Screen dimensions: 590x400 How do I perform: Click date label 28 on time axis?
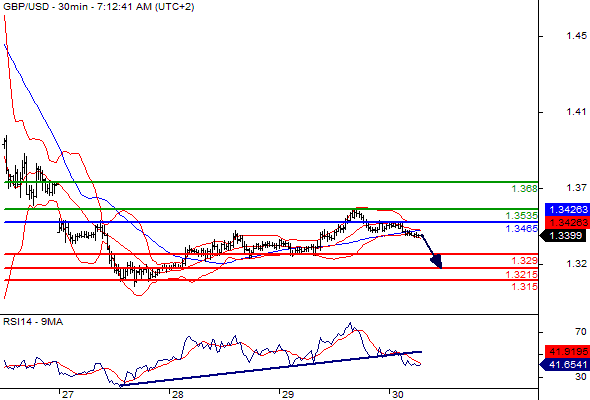[x=178, y=394]
